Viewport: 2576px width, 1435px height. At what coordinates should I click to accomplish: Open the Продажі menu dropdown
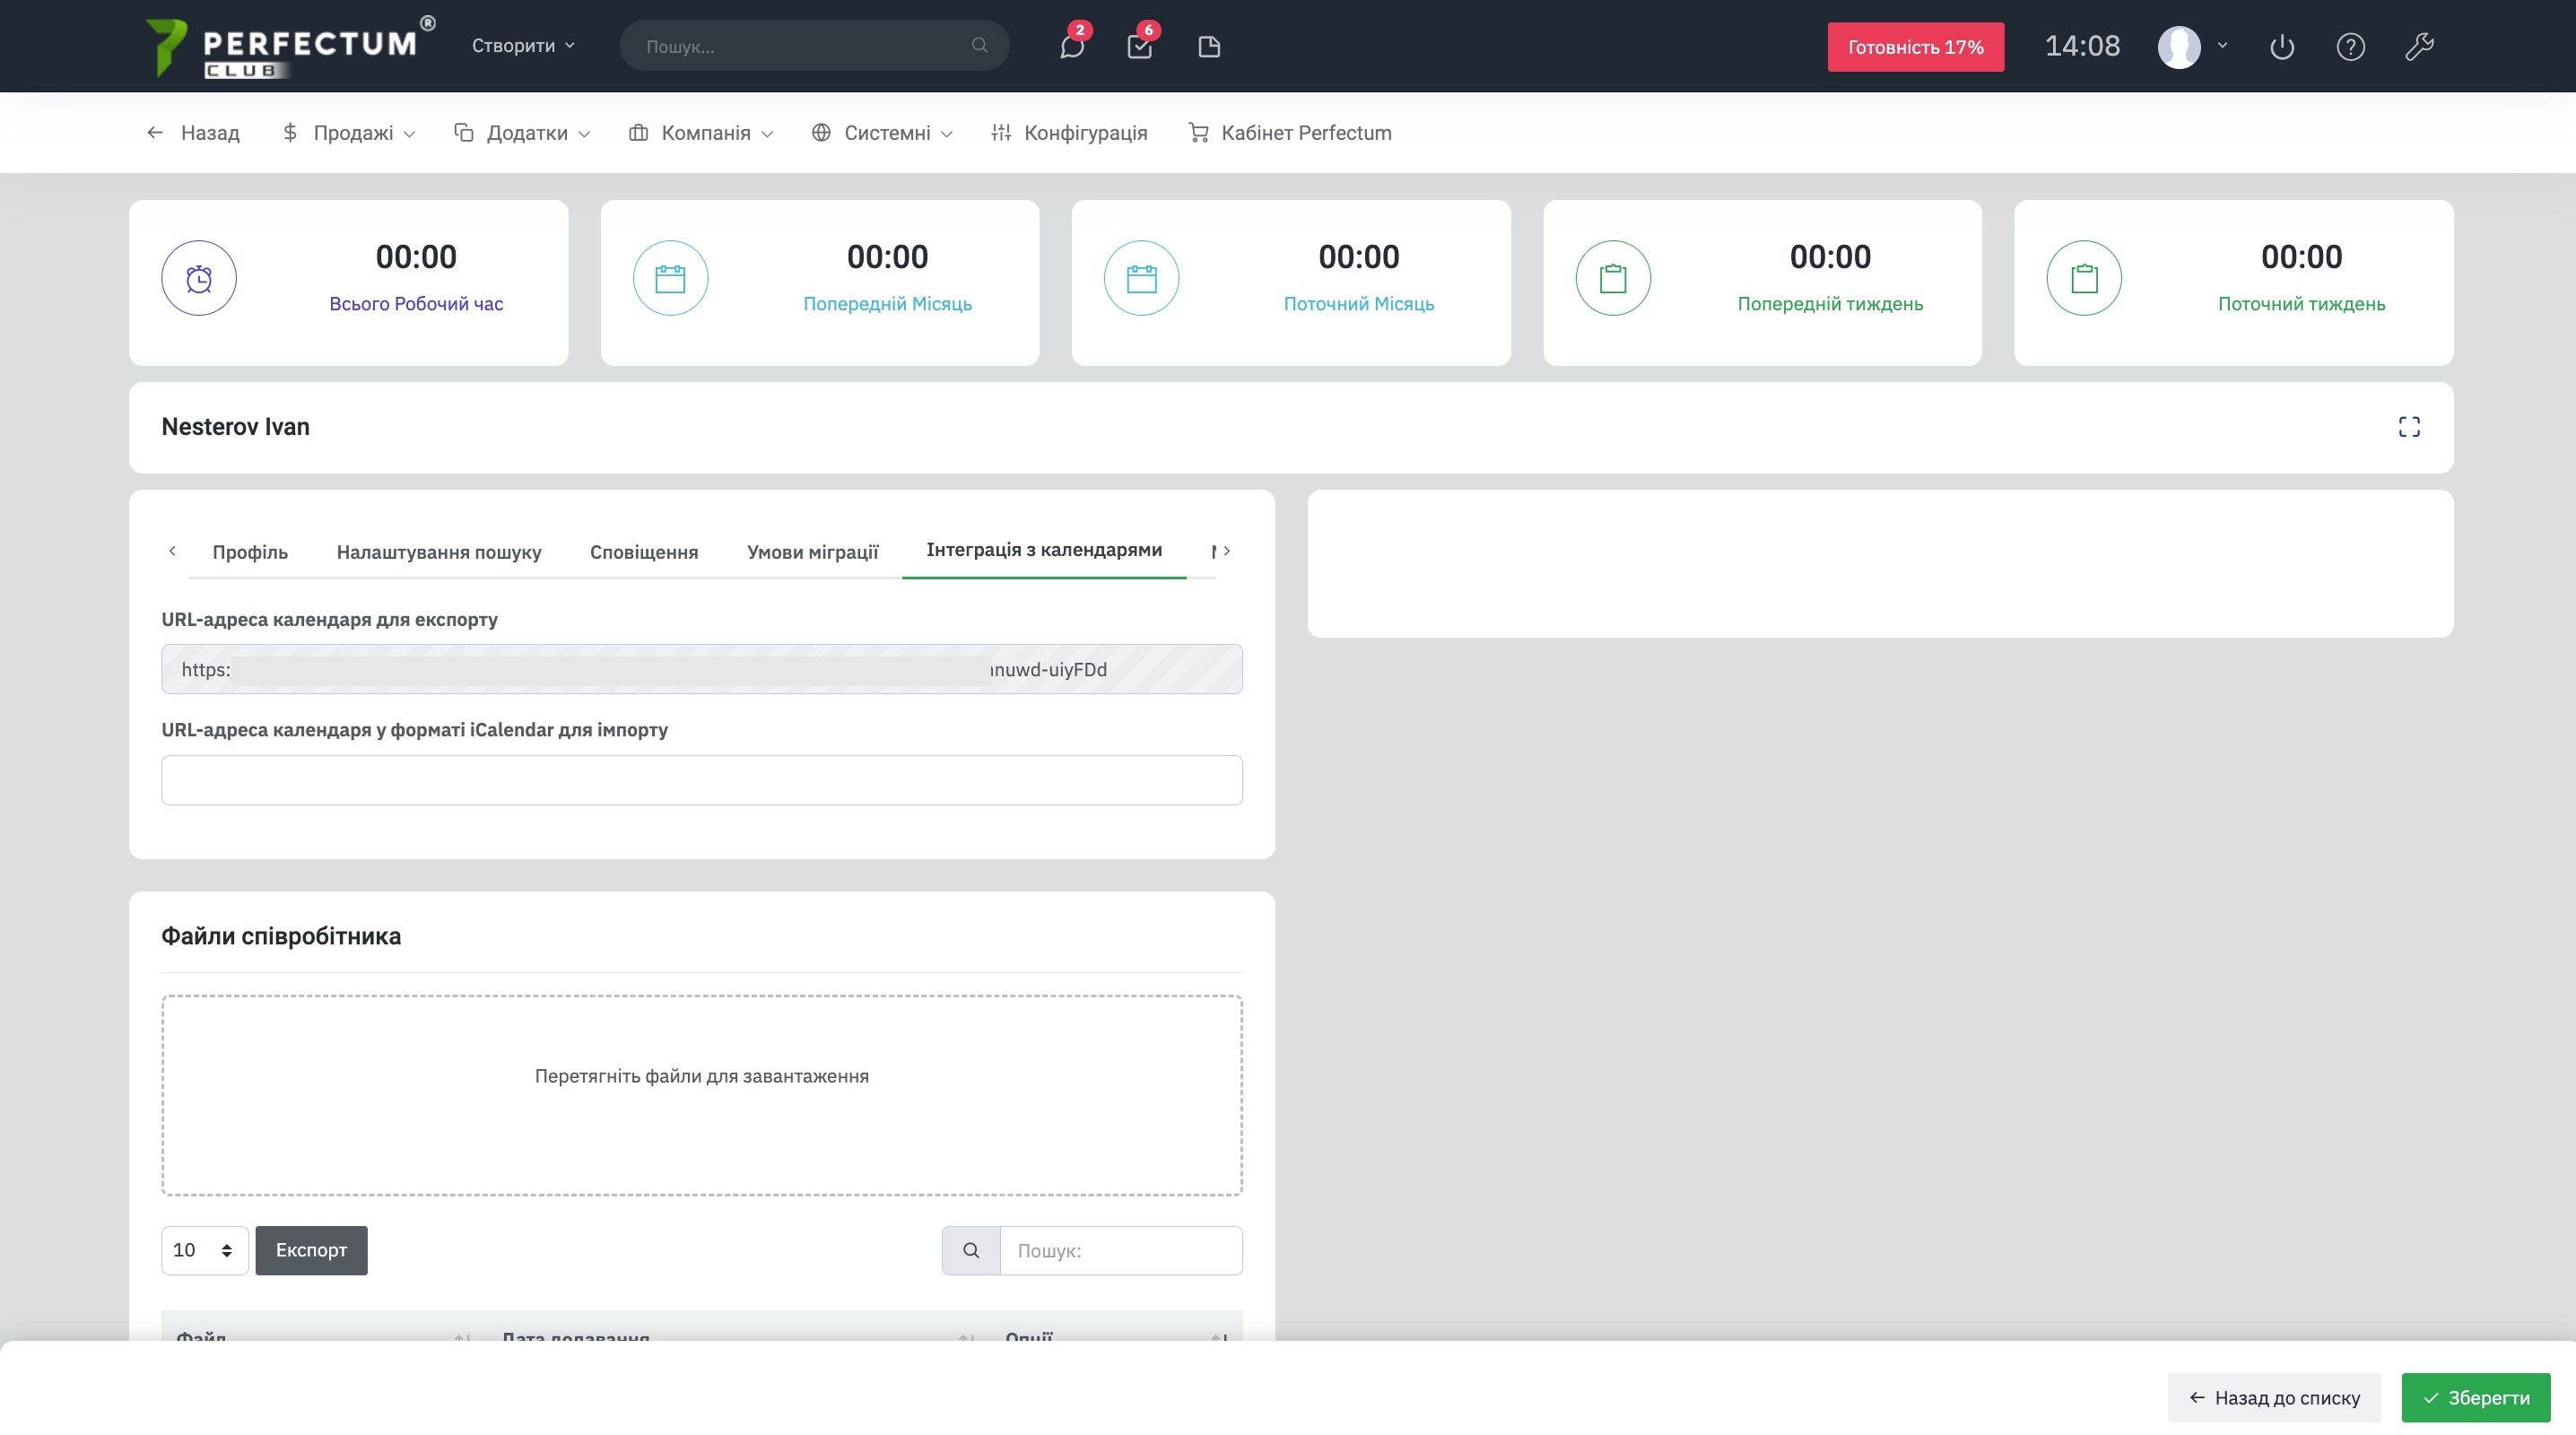coord(349,133)
